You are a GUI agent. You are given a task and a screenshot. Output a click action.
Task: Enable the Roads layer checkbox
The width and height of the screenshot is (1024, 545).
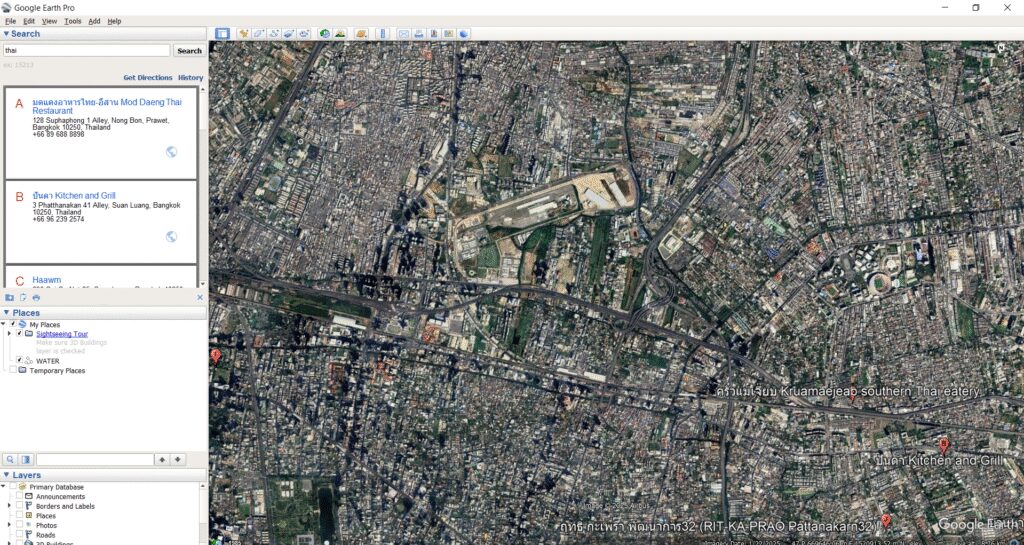[20, 535]
